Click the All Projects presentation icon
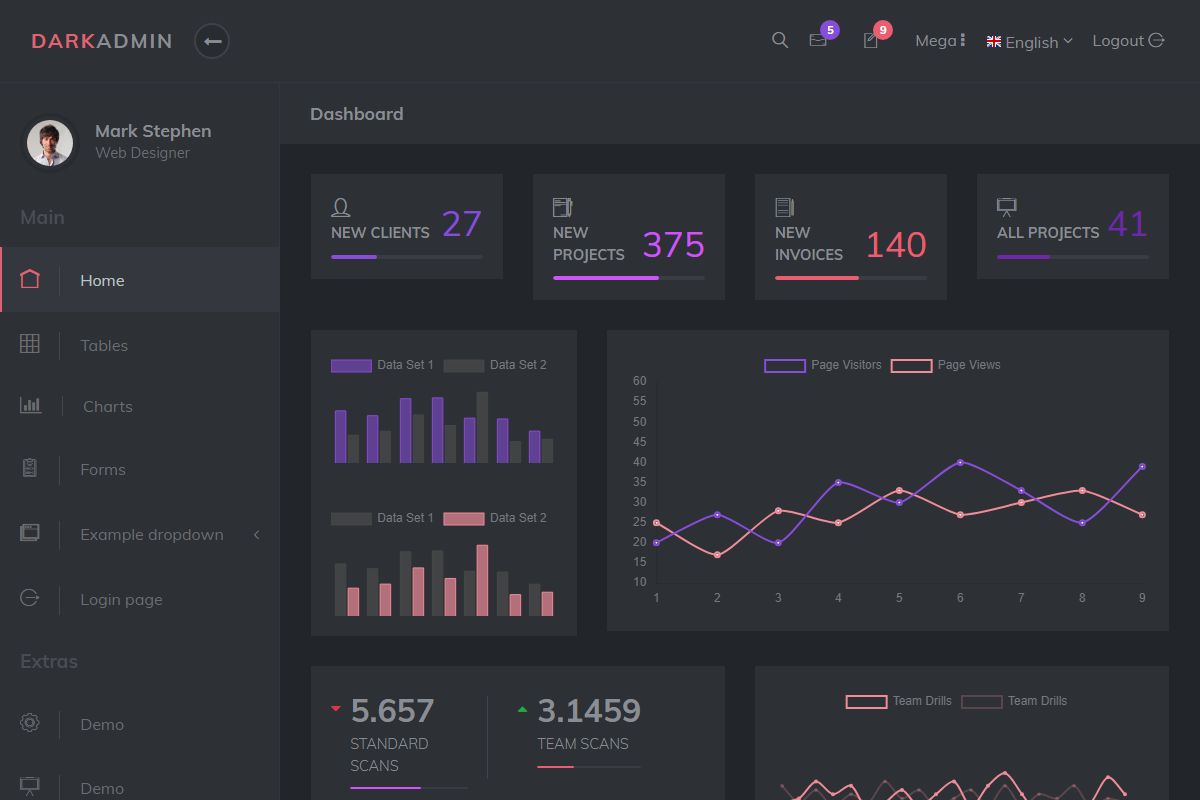 coord(1007,207)
